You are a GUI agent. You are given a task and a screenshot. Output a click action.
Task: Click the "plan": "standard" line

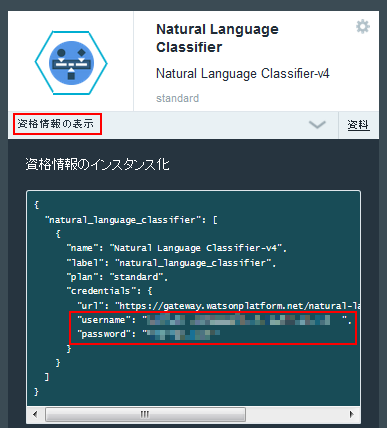[117, 277]
